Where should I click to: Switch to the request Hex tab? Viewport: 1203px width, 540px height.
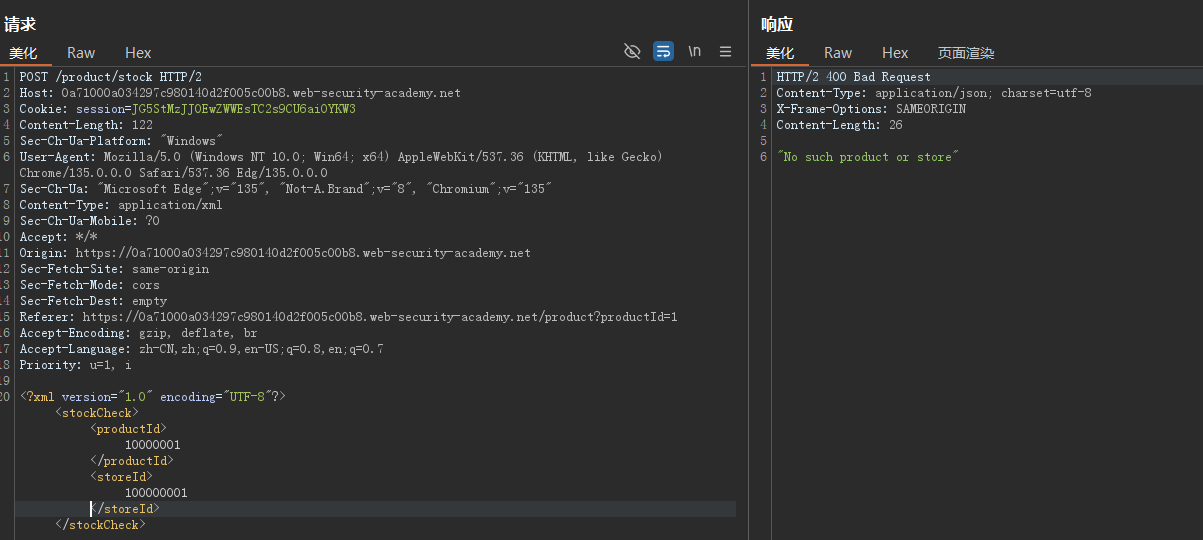(x=138, y=53)
